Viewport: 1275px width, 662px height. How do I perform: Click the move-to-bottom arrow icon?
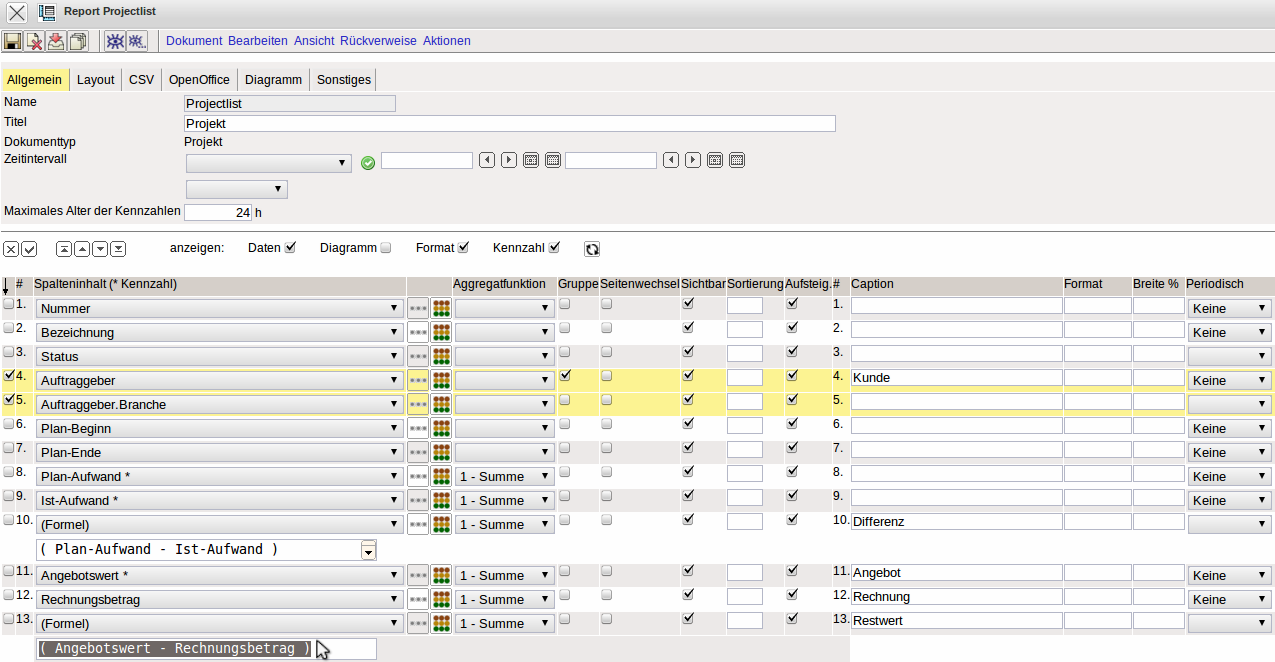[x=118, y=249]
